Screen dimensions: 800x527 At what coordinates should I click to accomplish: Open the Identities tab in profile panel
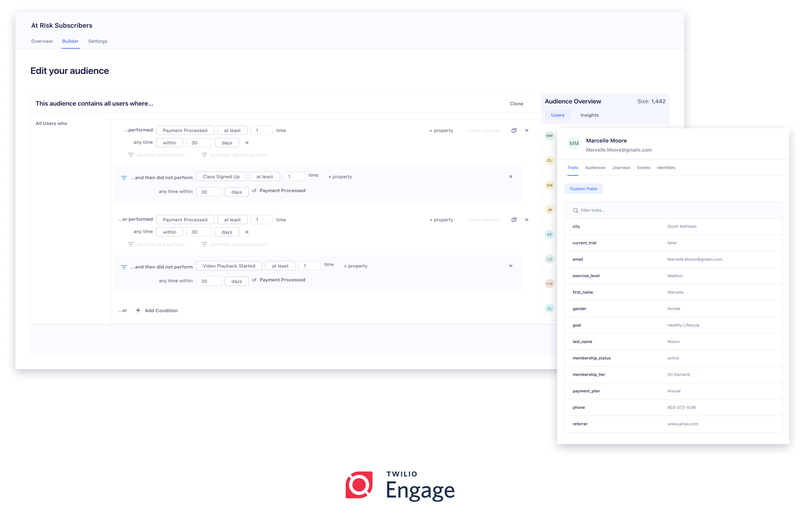click(666, 168)
